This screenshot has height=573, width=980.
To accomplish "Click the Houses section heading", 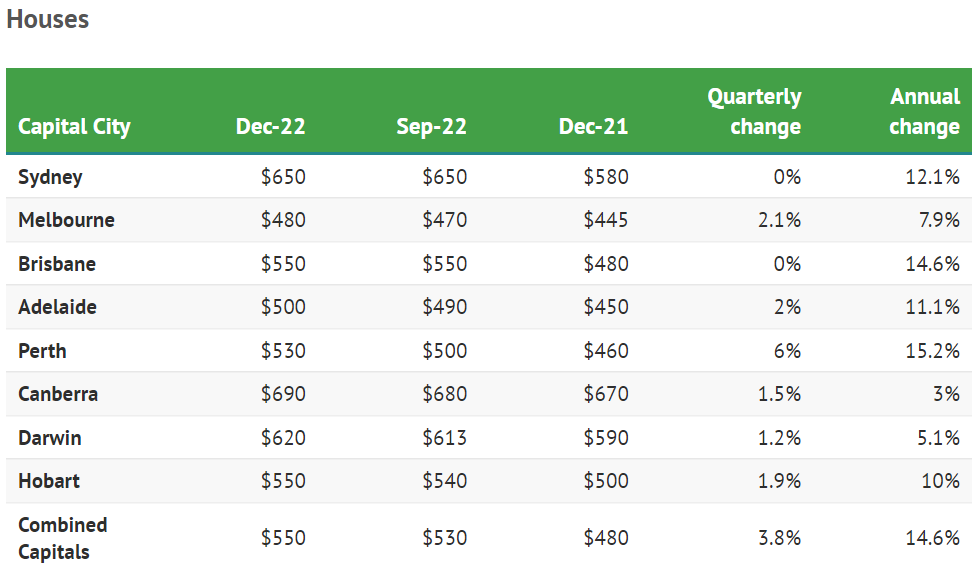I will pos(47,20).
